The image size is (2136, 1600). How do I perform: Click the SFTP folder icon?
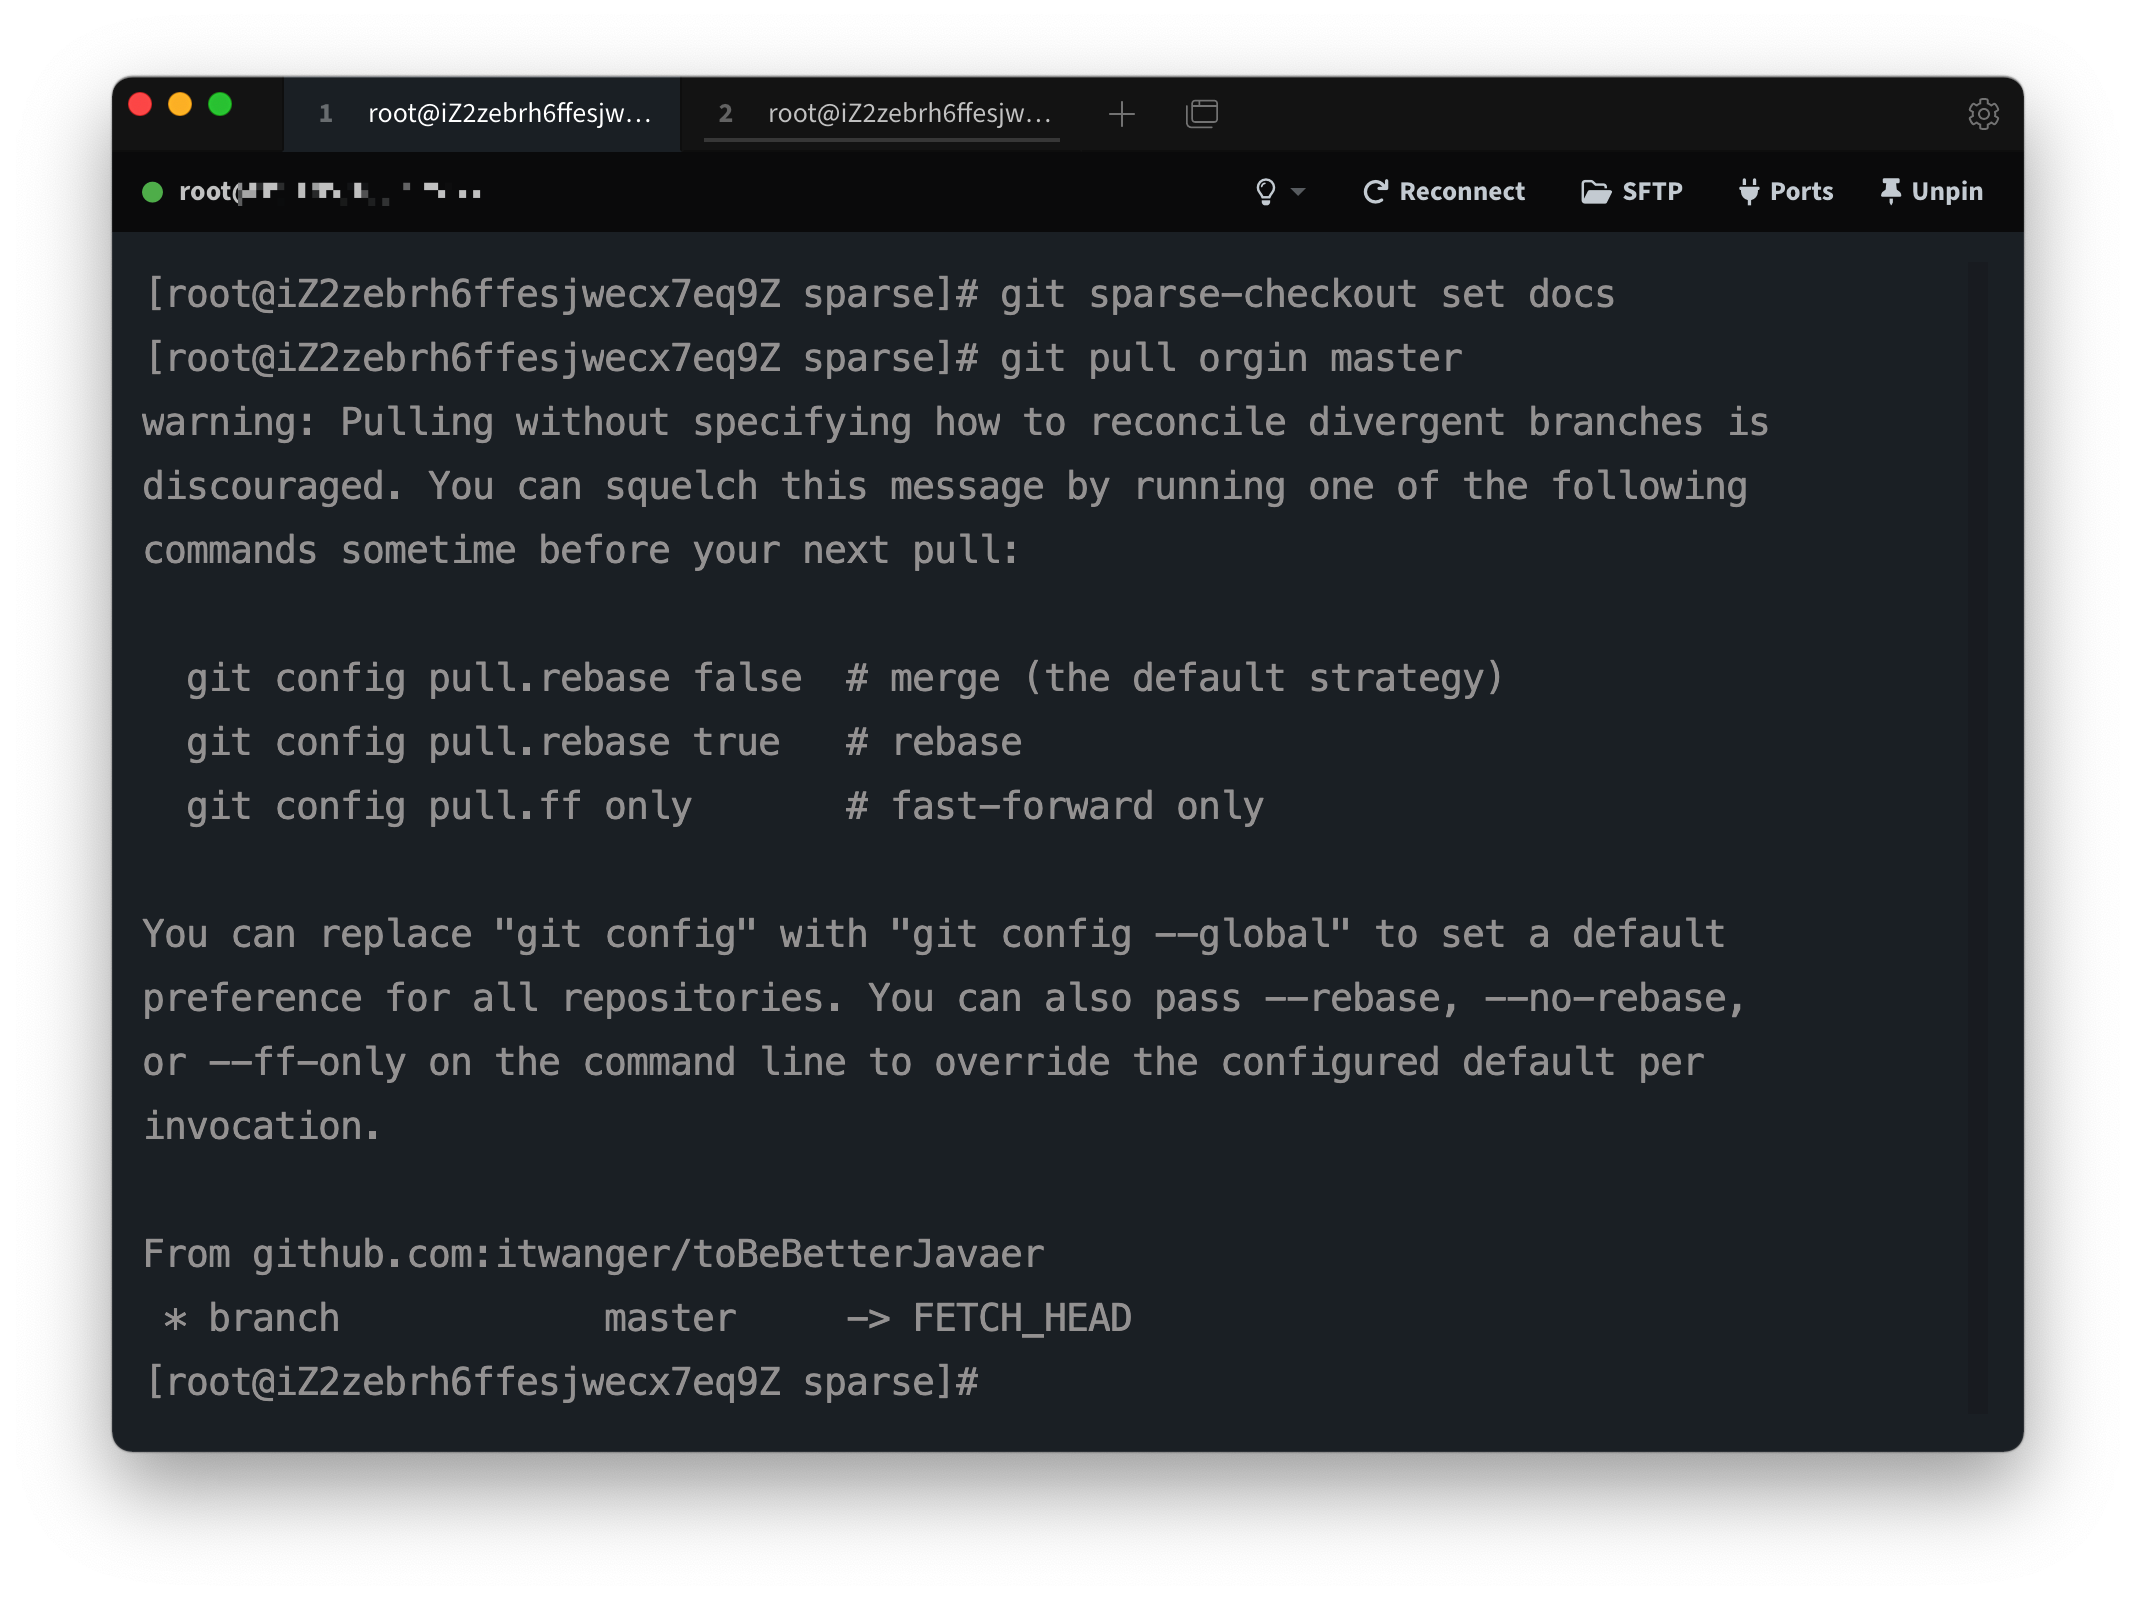pos(1595,191)
